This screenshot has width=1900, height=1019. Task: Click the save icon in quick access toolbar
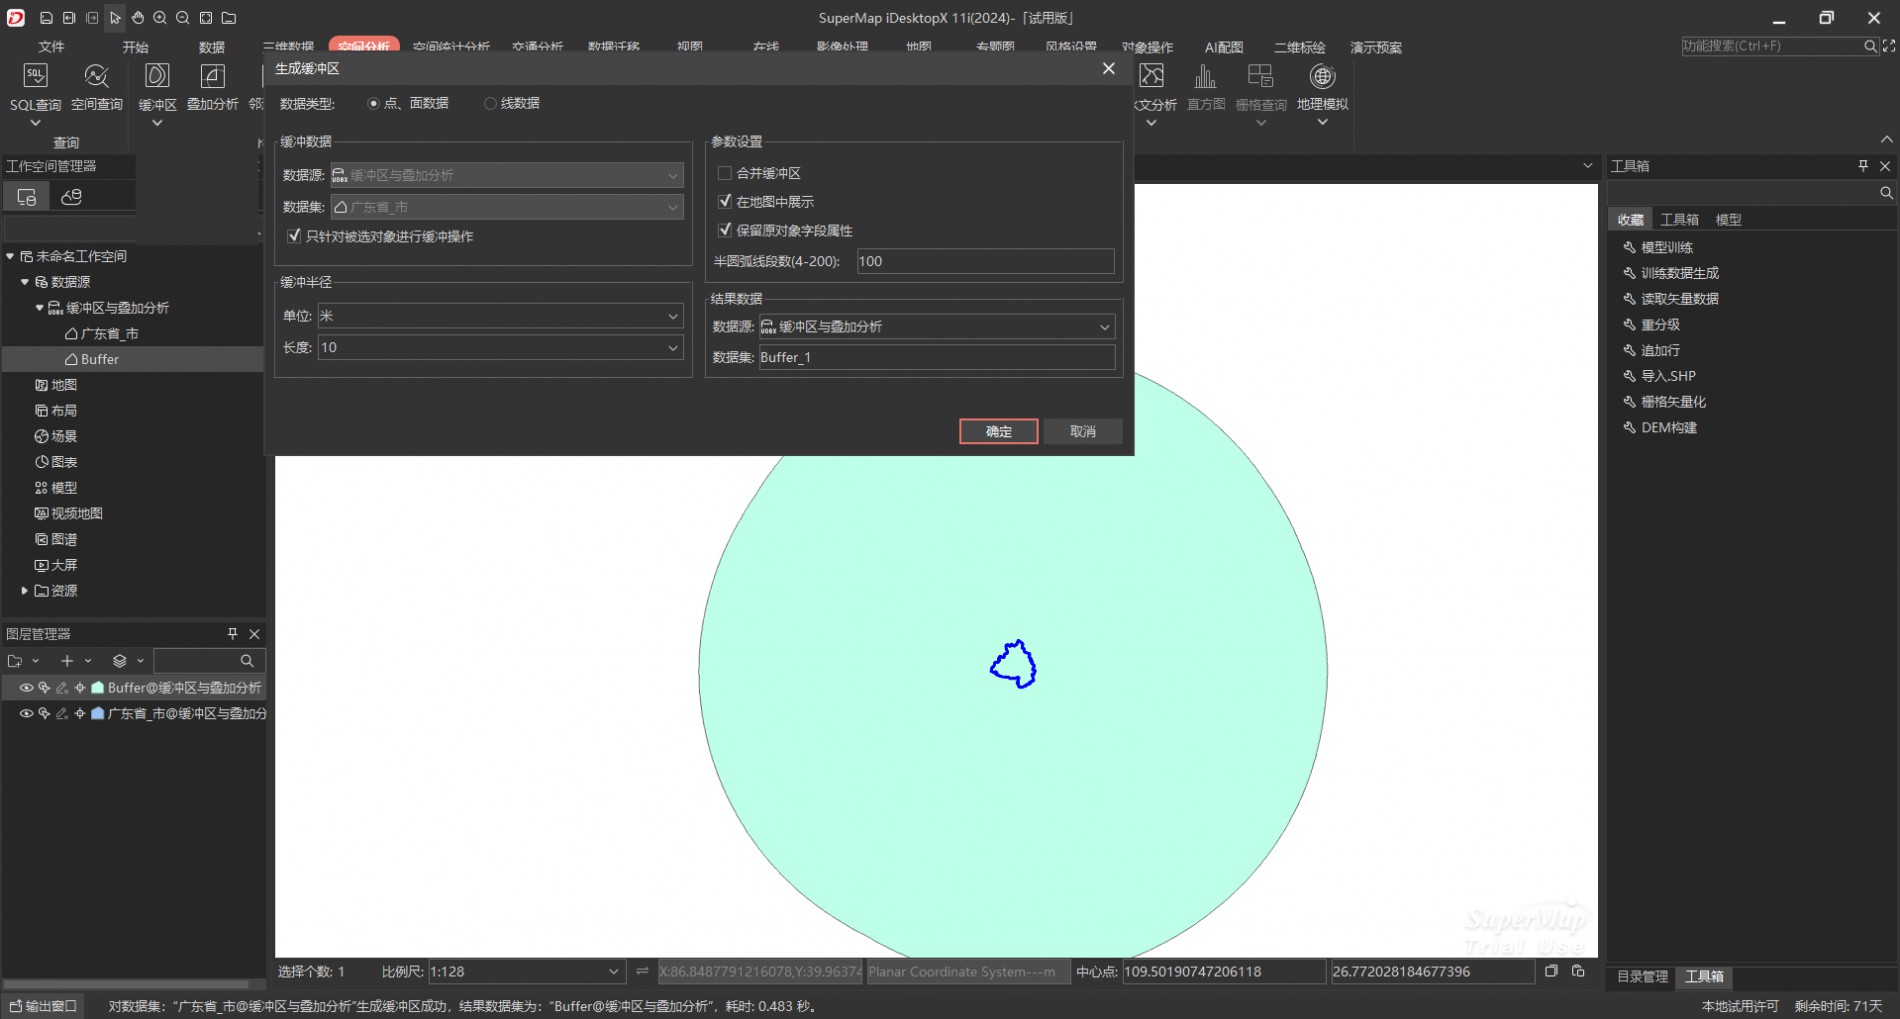pyautogui.click(x=46, y=18)
